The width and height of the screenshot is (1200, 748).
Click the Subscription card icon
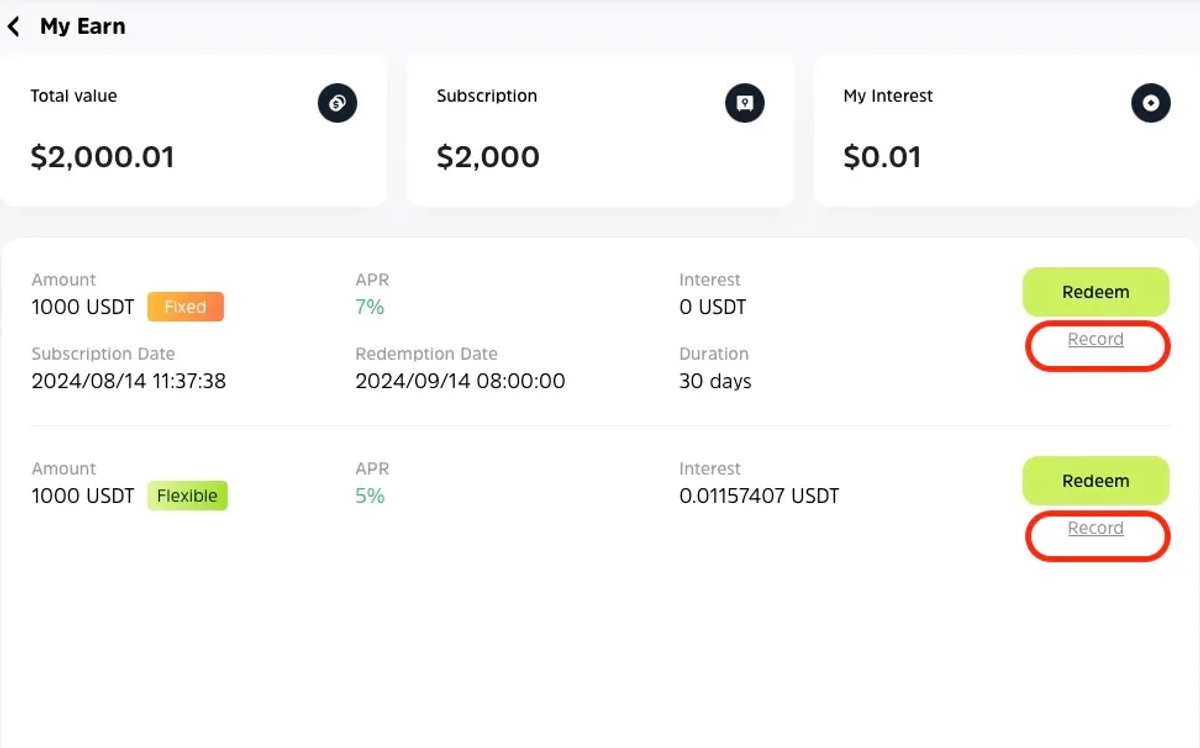(x=744, y=103)
